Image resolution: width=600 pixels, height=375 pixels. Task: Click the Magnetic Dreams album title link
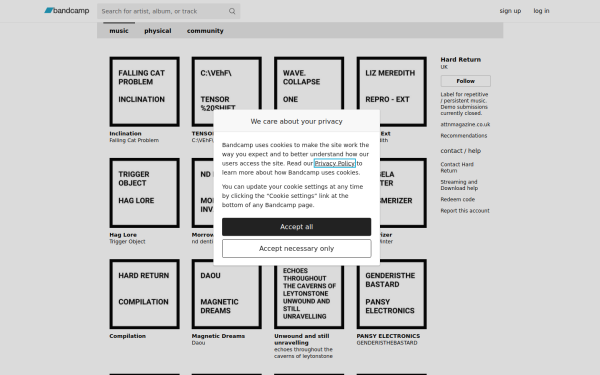[218, 336]
